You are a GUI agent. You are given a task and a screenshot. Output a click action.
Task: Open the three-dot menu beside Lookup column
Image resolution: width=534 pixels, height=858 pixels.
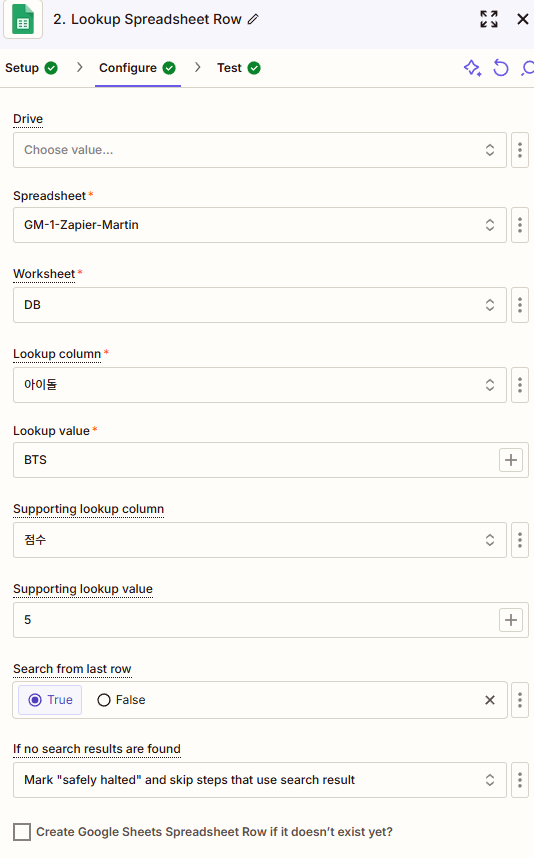(x=520, y=385)
